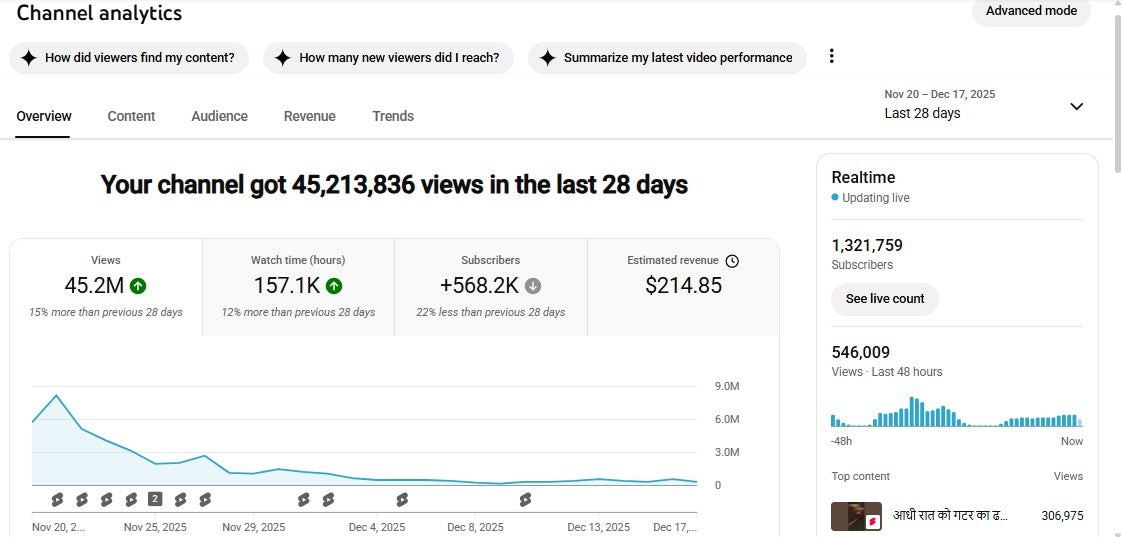Open the Audience tab
This screenshot has height=537, width=1122.
point(219,116)
